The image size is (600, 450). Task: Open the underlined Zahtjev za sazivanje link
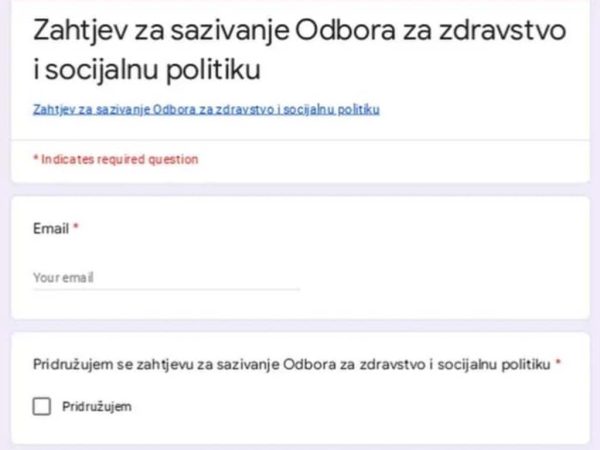[206, 109]
